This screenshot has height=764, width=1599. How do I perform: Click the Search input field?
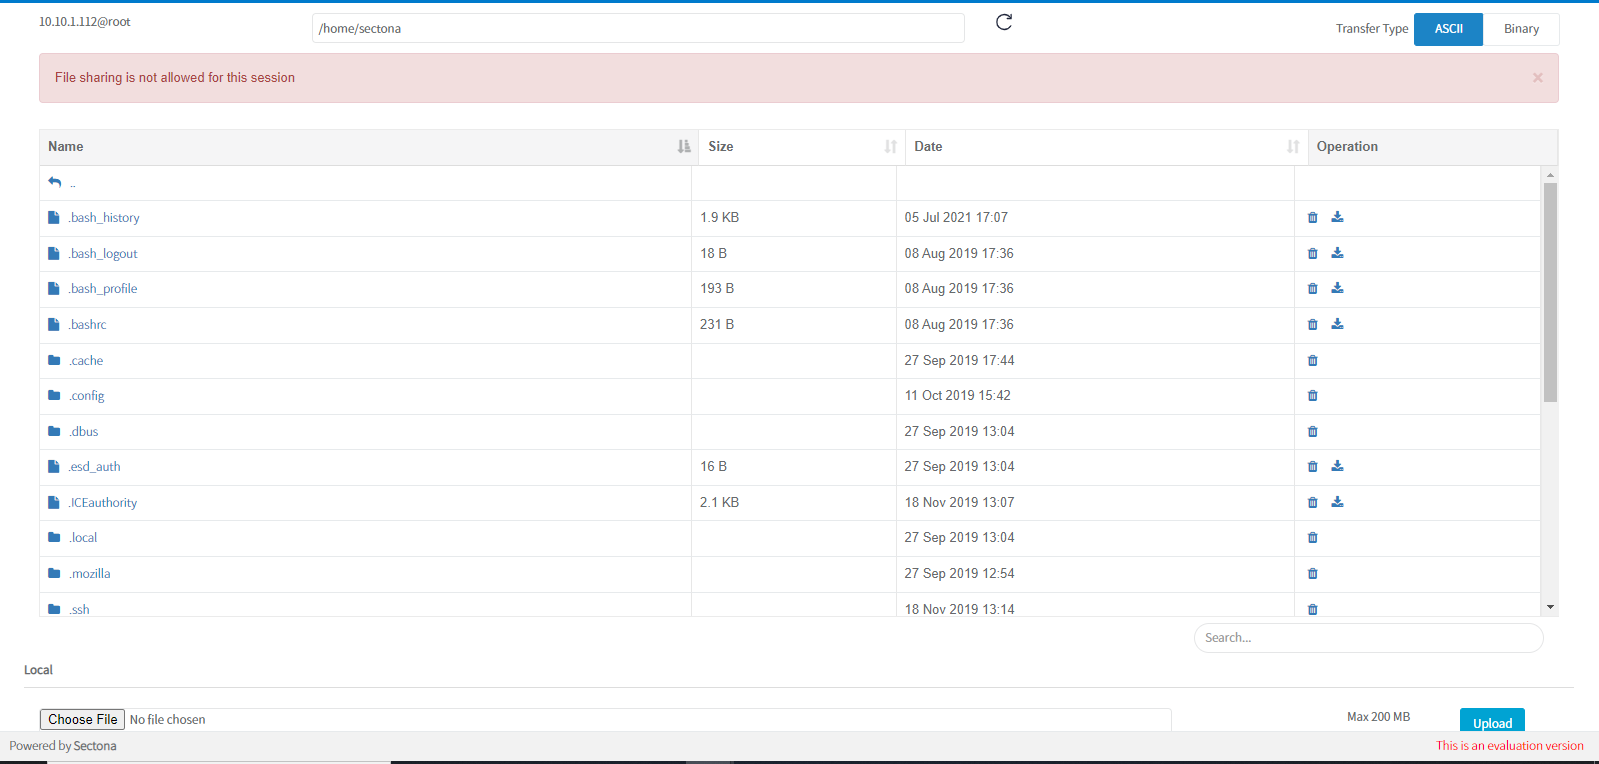(1368, 638)
